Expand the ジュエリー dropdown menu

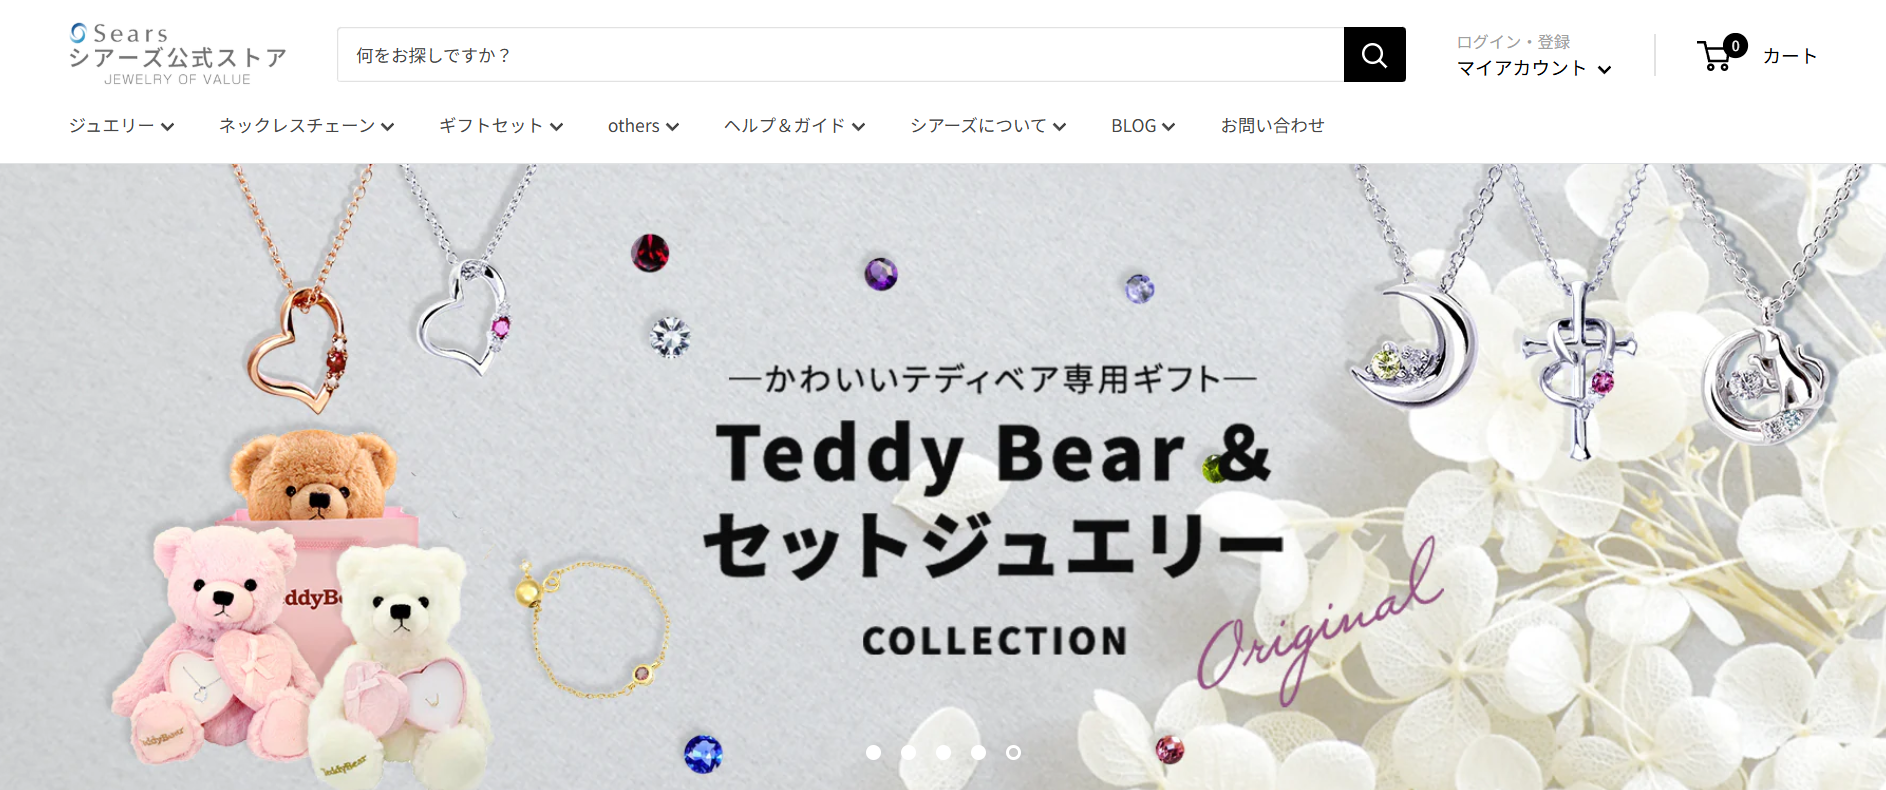coord(121,126)
